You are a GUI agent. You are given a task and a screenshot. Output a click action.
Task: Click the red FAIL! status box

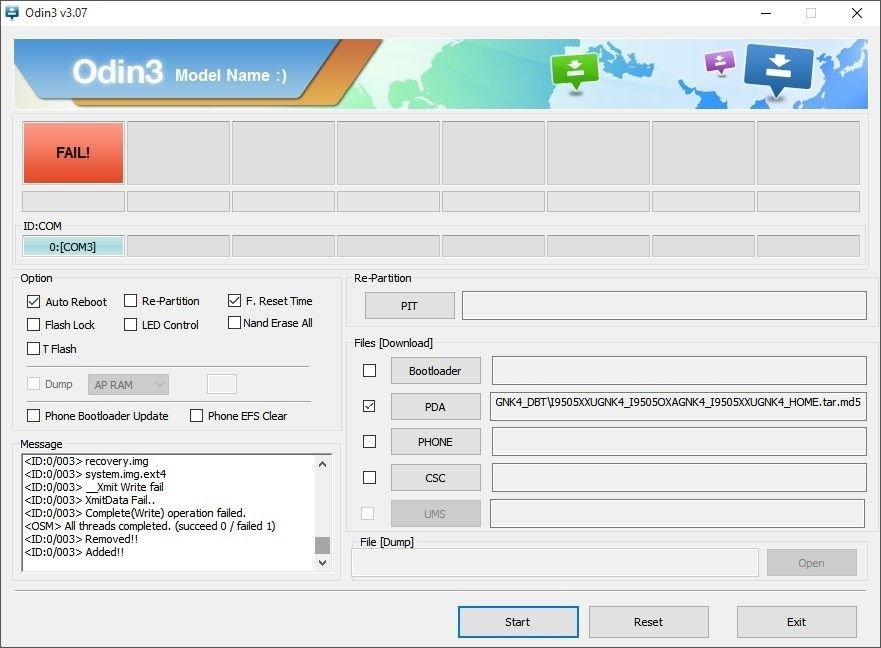[73, 153]
